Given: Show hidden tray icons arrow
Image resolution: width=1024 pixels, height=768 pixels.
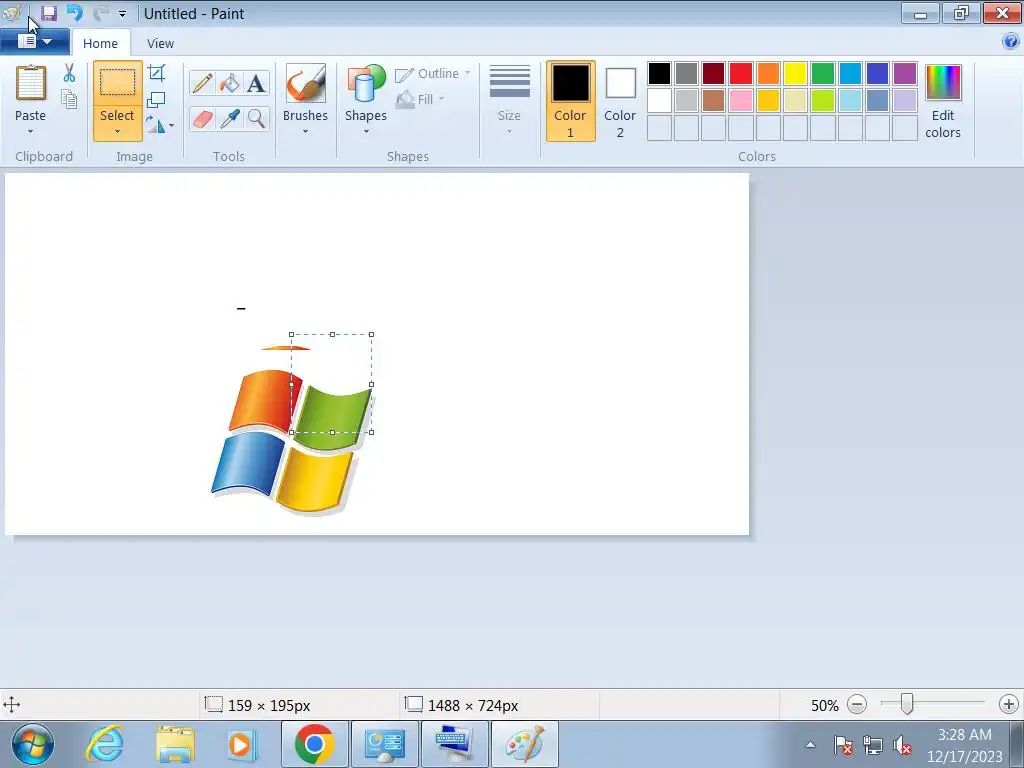Looking at the screenshot, I should [810, 744].
